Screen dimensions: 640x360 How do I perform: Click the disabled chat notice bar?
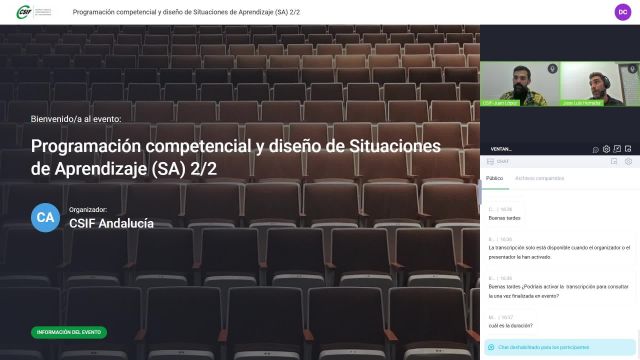click(x=560, y=347)
